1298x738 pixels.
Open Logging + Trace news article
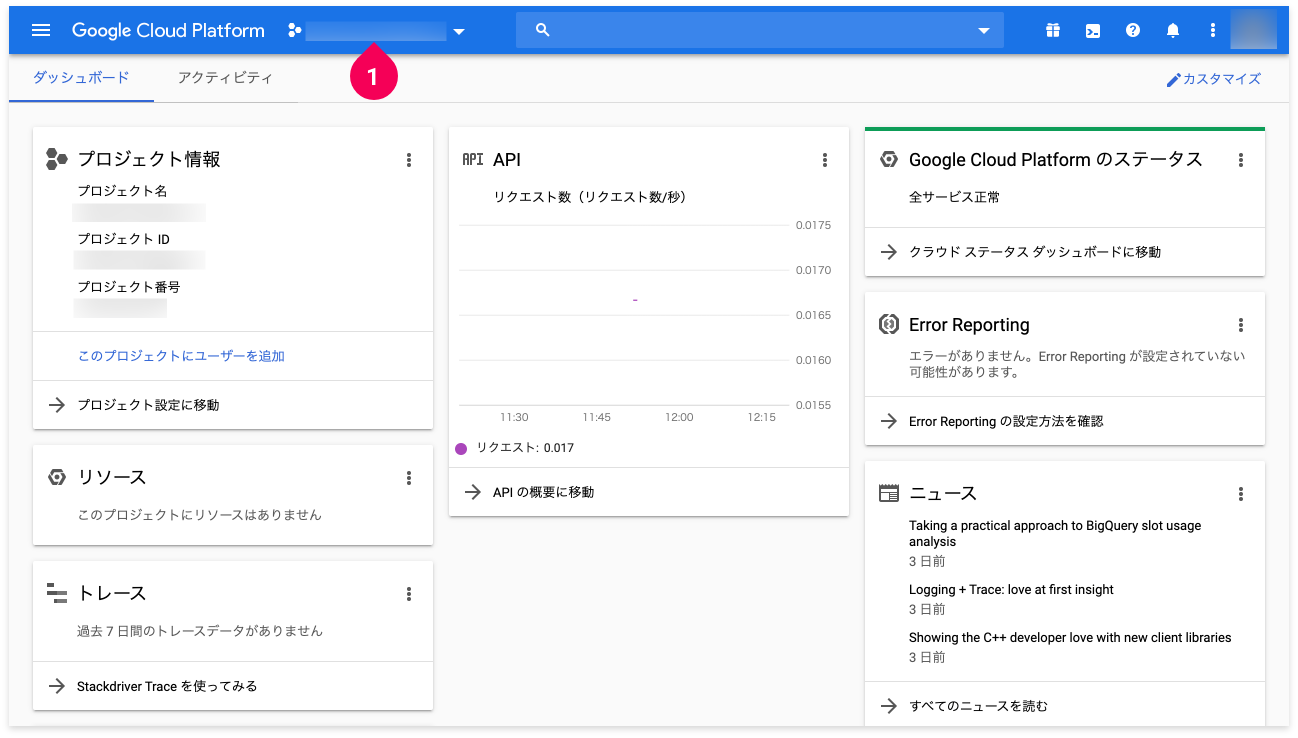click(x=1011, y=590)
